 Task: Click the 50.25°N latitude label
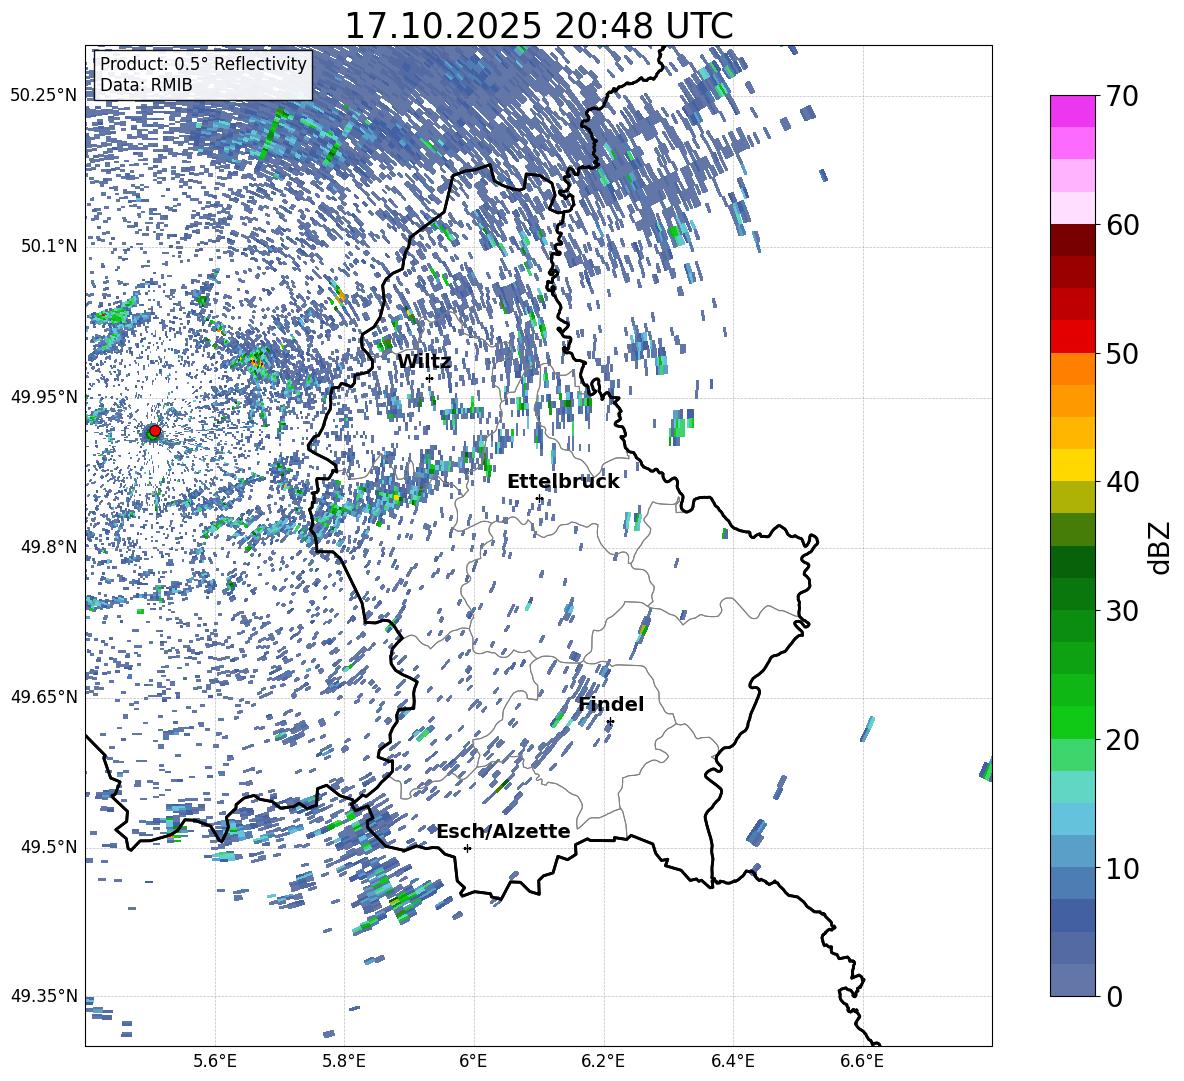click(45, 96)
